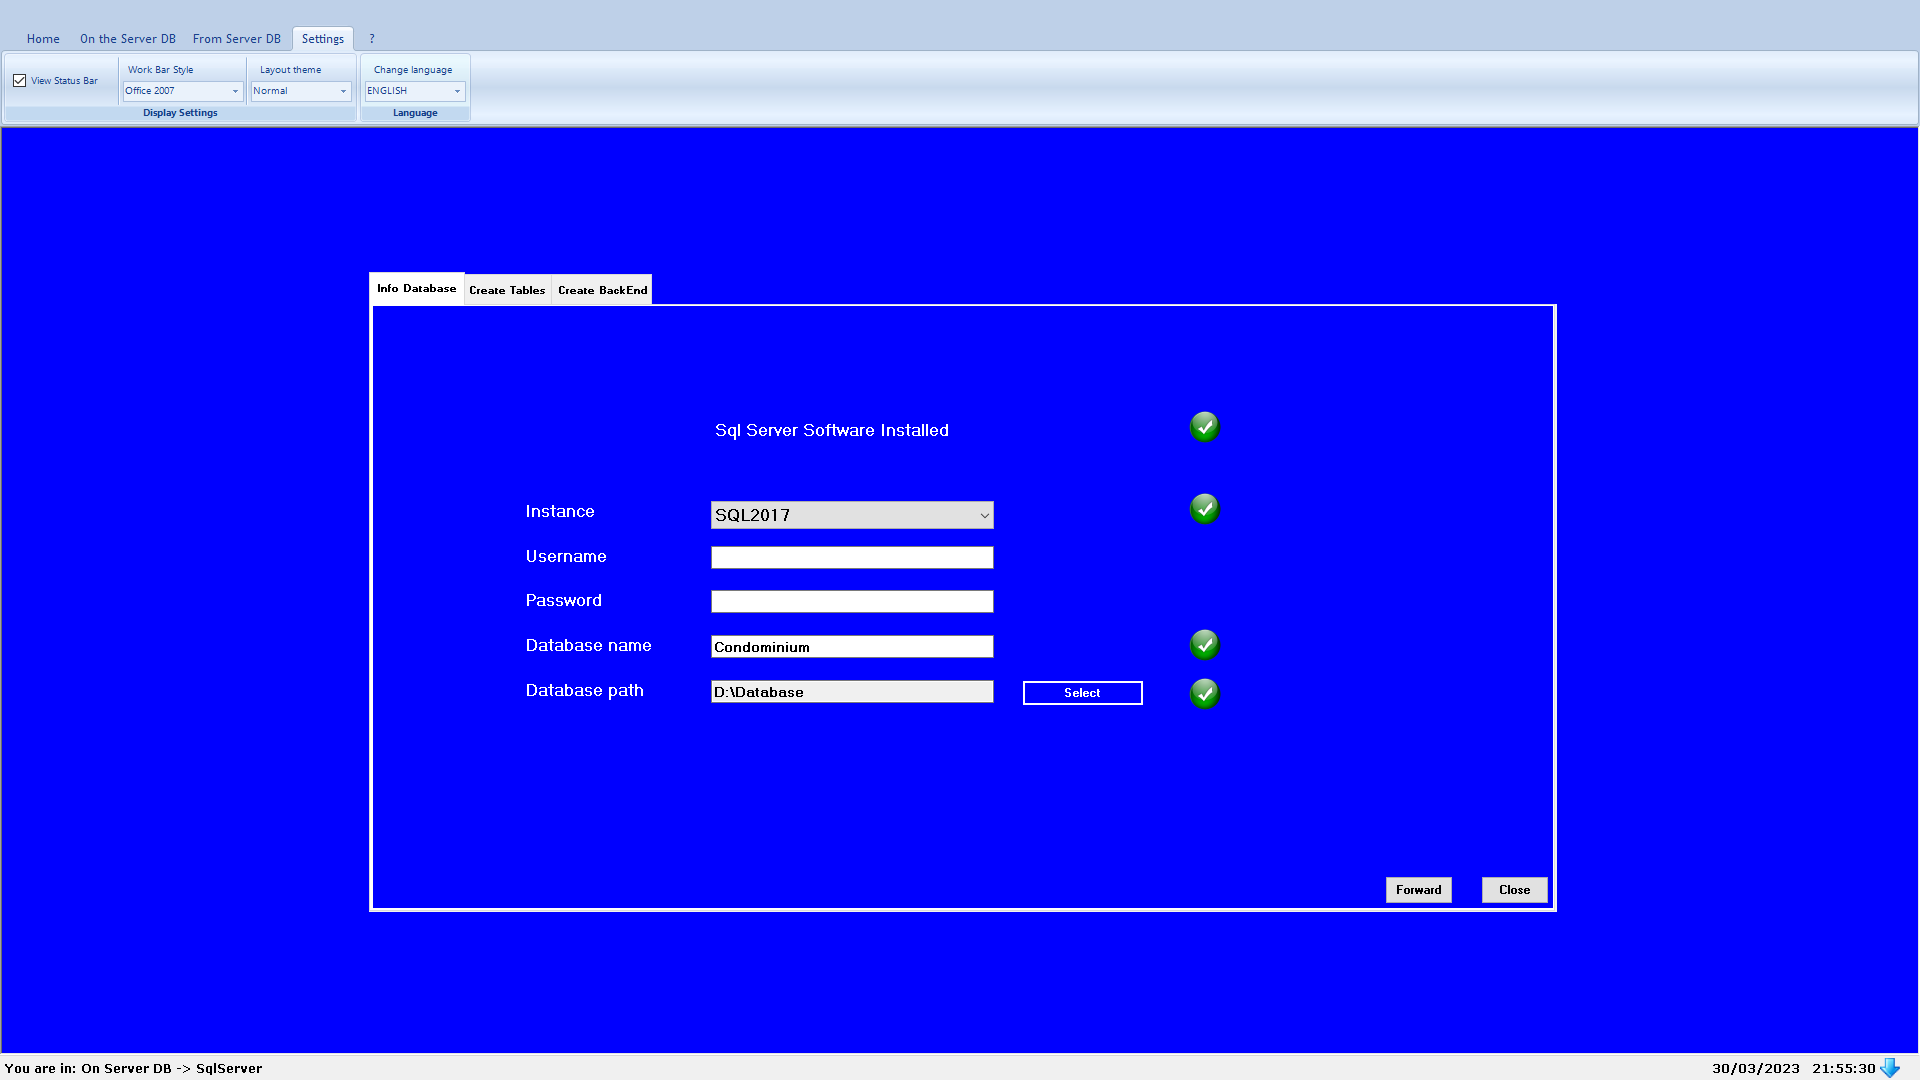
Task: Switch to the Create BackEnd tab
Action: point(602,290)
